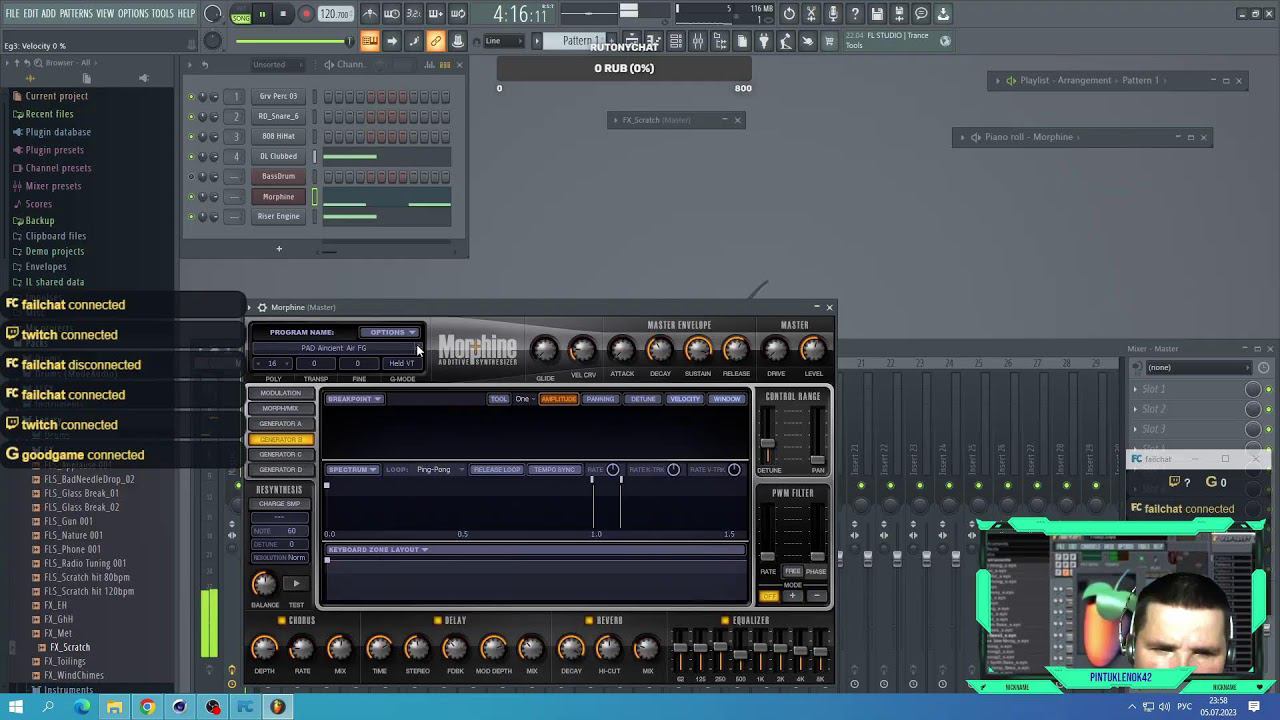Image resolution: width=1280 pixels, height=720 pixels.
Task: Open File Explorer from the taskbar
Action: tap(114, 707)
